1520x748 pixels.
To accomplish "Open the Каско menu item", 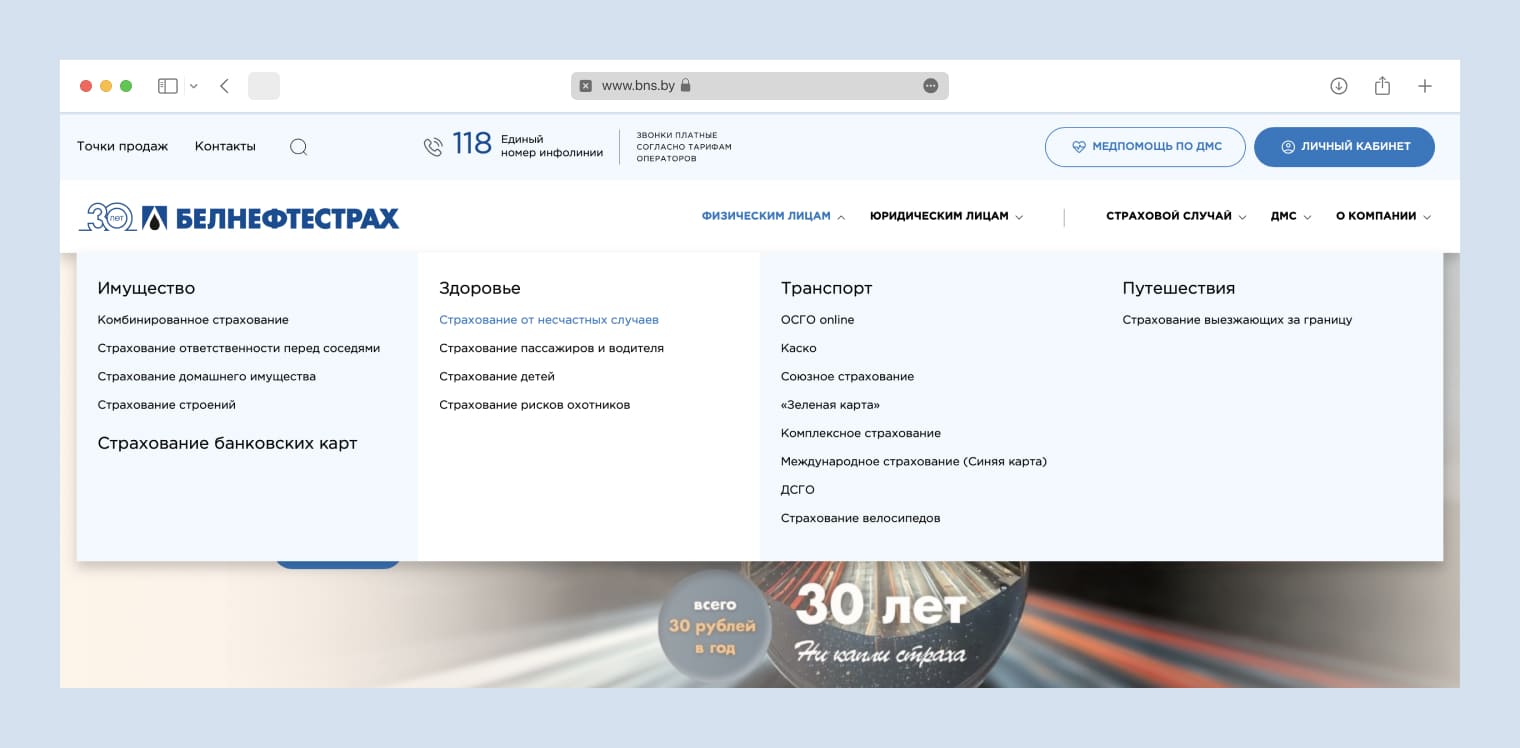I will [799, 348].
